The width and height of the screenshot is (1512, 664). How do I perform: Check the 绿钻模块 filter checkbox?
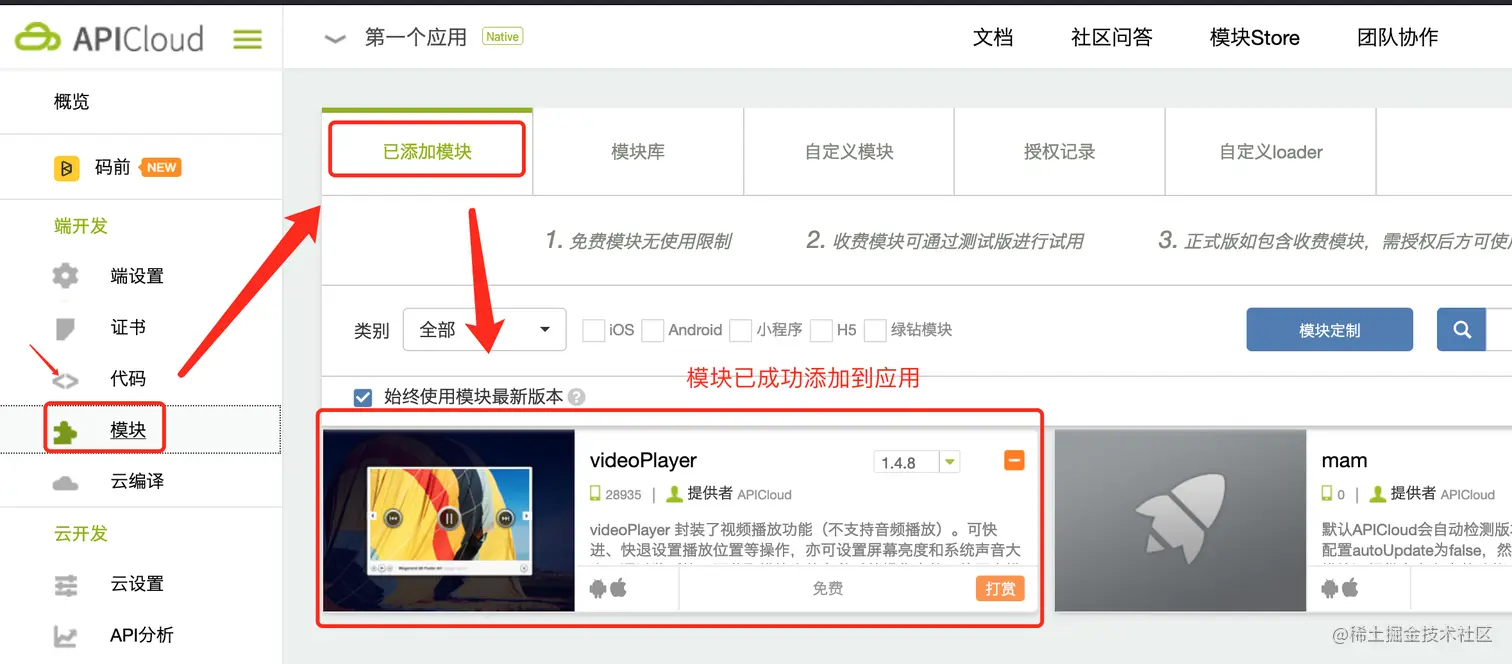(875, 330)
